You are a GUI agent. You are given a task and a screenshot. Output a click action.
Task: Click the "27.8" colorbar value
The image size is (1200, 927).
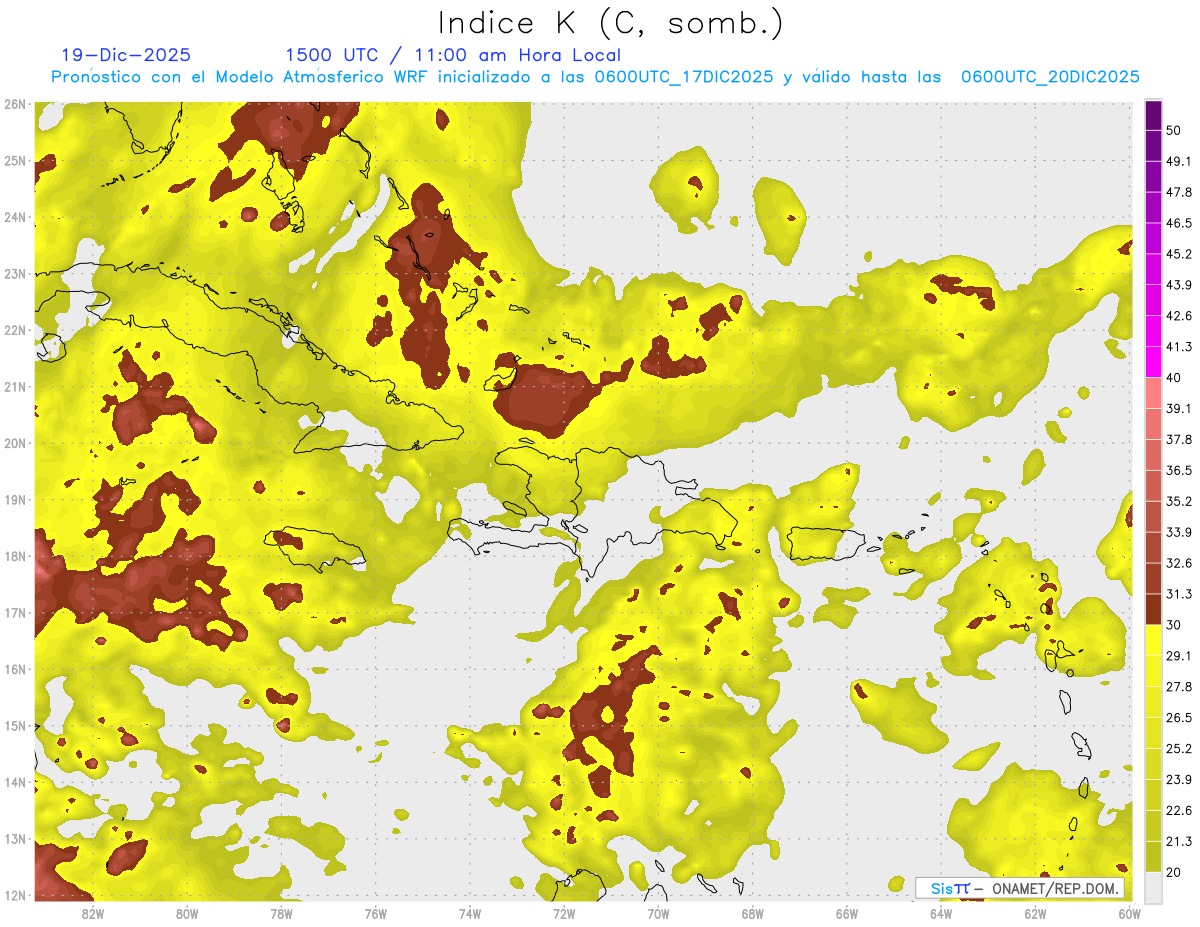1179,687
